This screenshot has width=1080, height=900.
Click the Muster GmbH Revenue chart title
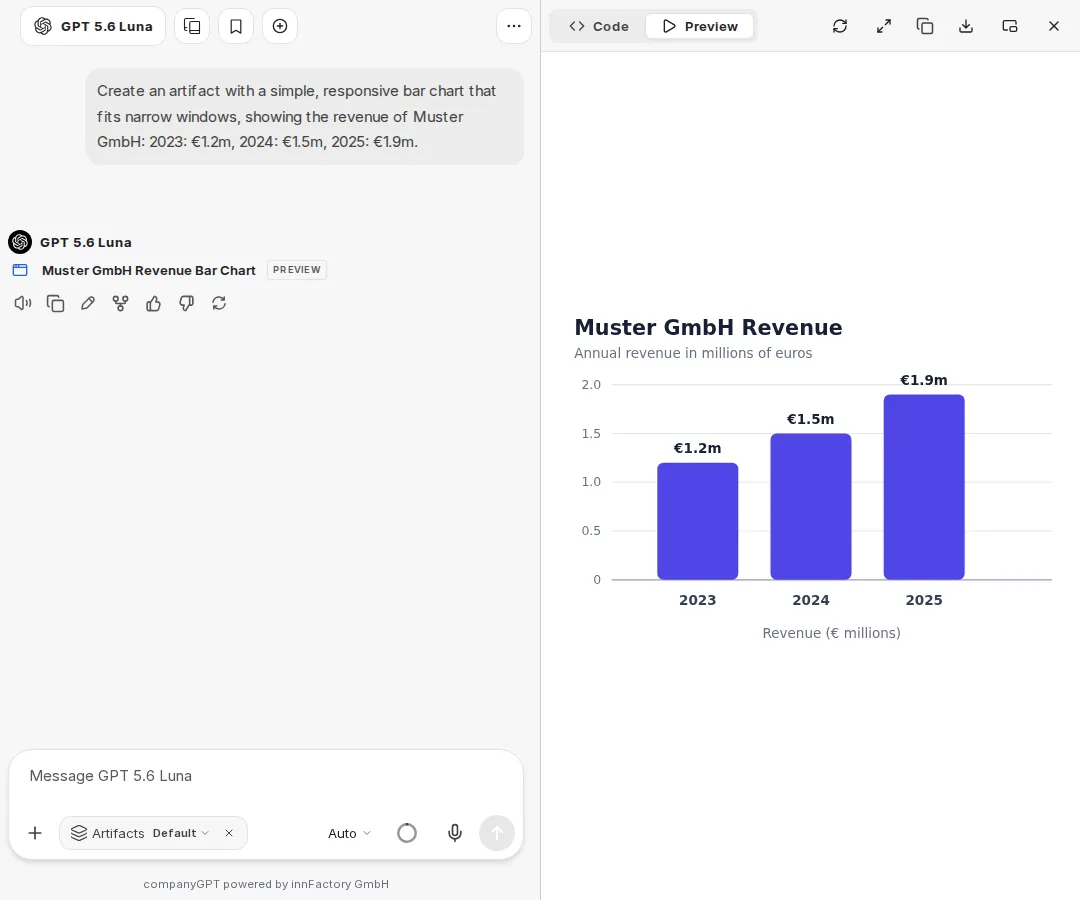click(x=708, y=327)
